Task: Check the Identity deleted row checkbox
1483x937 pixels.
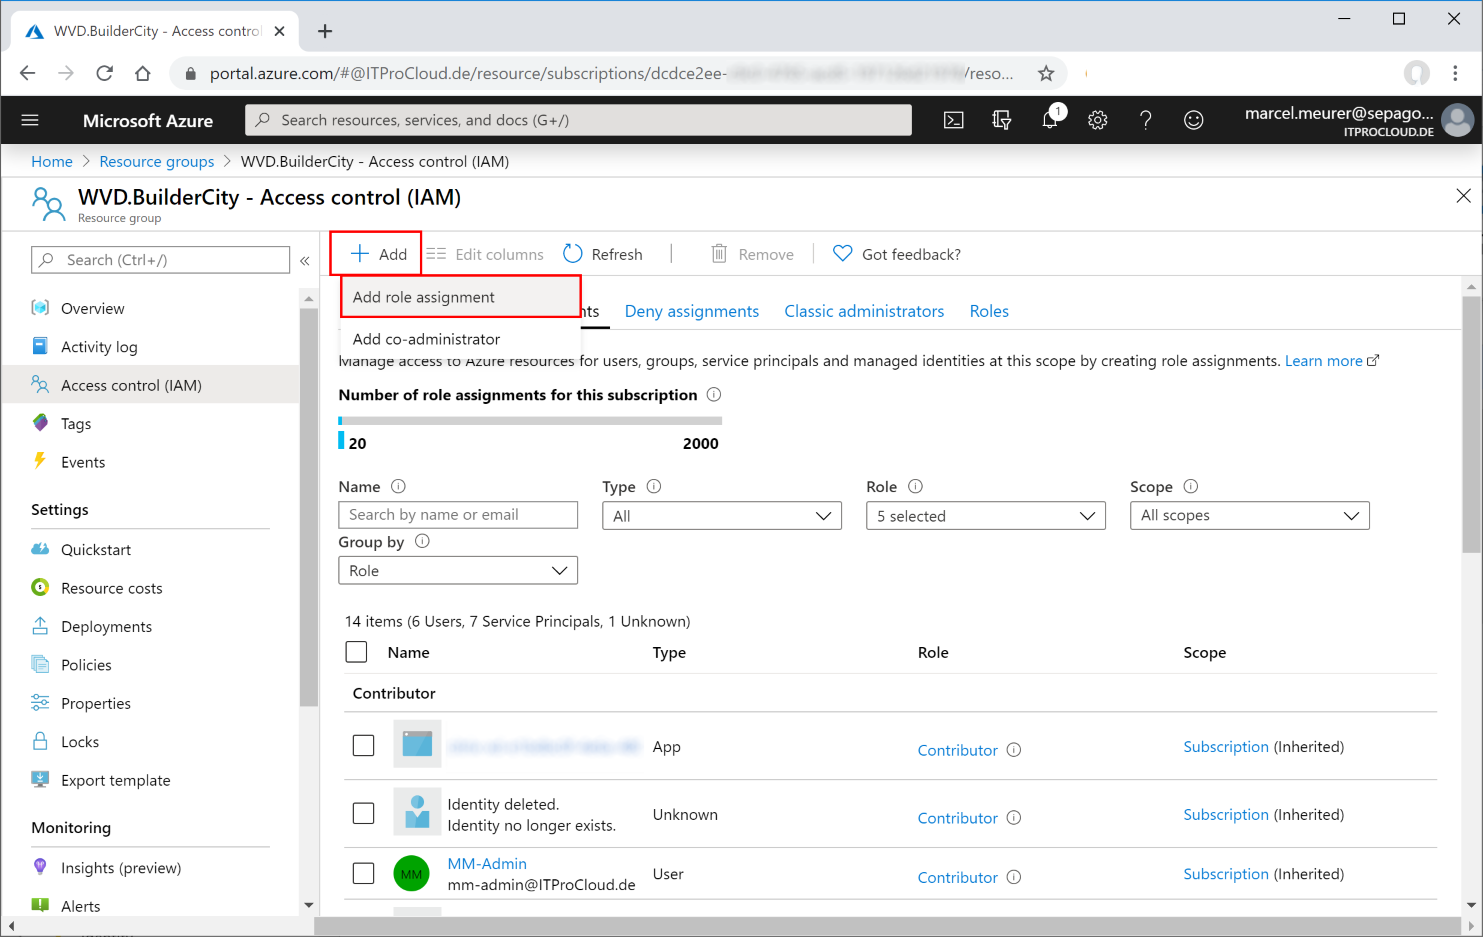Action: (x=364, y=814)
